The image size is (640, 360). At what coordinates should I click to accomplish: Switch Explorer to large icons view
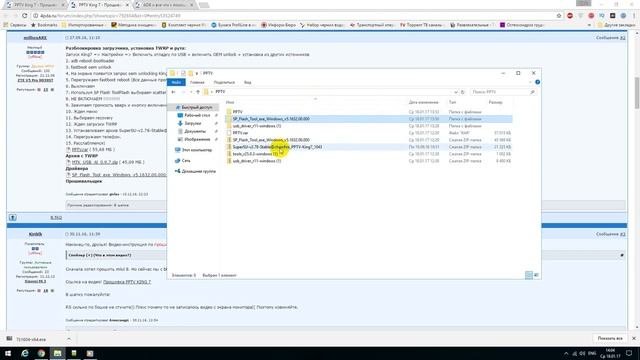click(536, 275)
